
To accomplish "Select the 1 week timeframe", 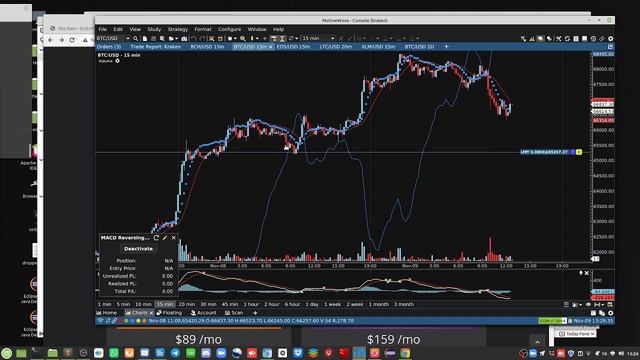I will 332,304.
